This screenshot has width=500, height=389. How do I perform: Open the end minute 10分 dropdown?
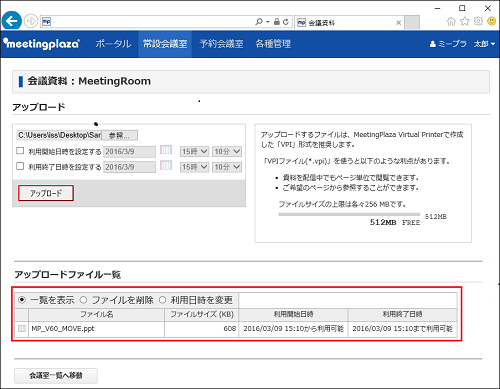click(x=227, y=167)
